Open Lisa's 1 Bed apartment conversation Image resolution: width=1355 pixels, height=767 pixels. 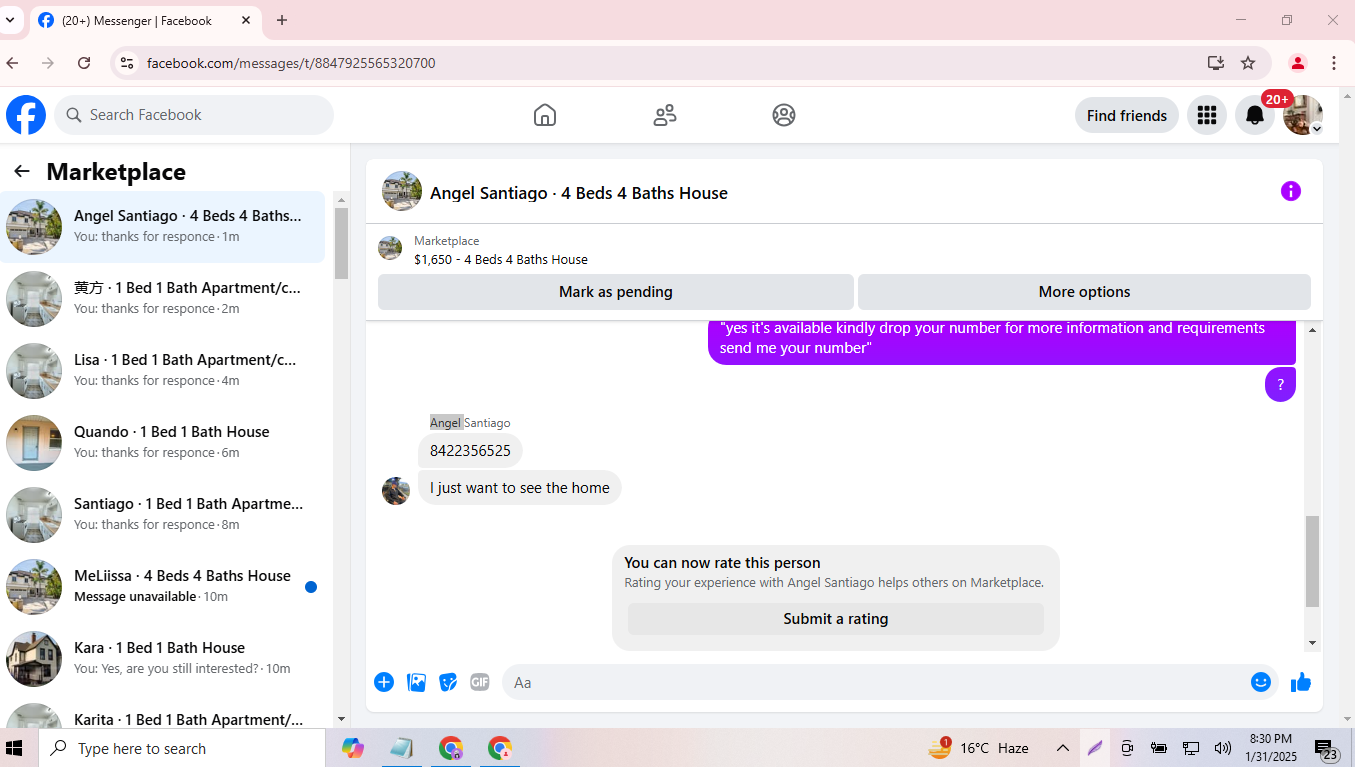(163, 371)
